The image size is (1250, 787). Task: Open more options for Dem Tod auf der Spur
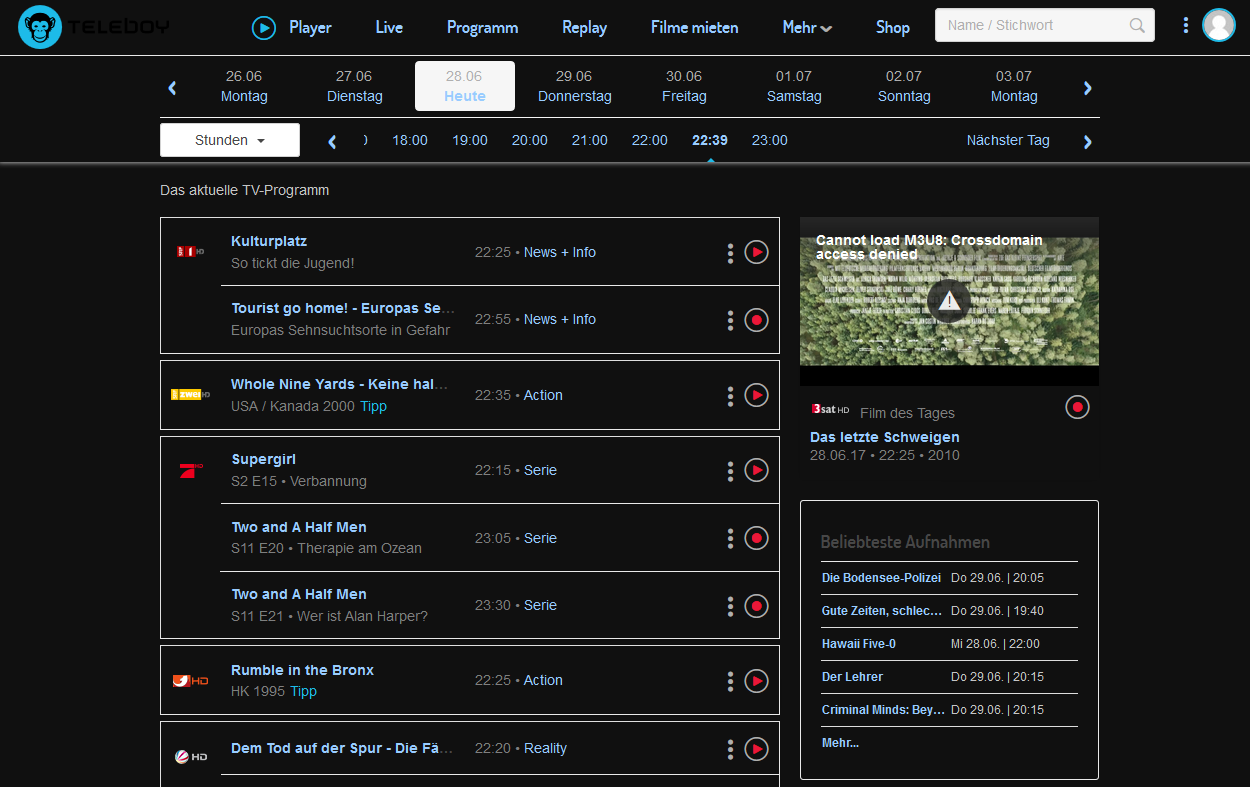[x=731, y=749]
